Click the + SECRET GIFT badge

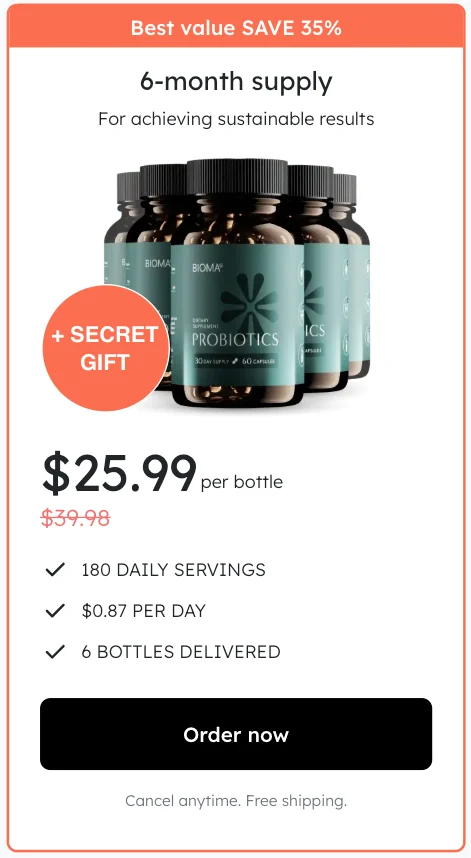[106, 348]
